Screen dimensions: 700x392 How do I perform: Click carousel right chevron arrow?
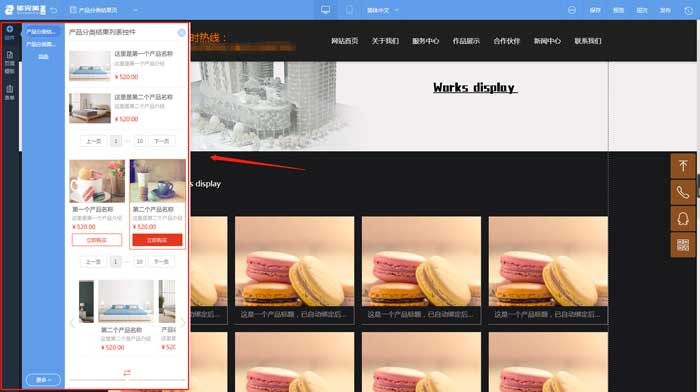pyautogui.click(x=182, y=322)
